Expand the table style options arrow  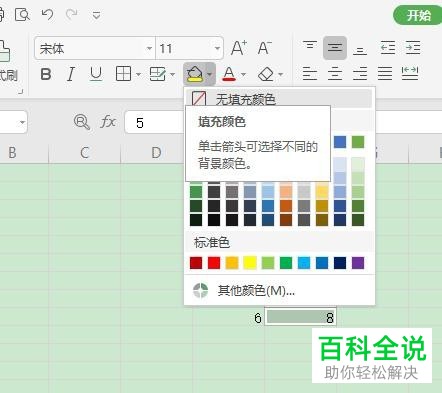click(x=172, y=74)
